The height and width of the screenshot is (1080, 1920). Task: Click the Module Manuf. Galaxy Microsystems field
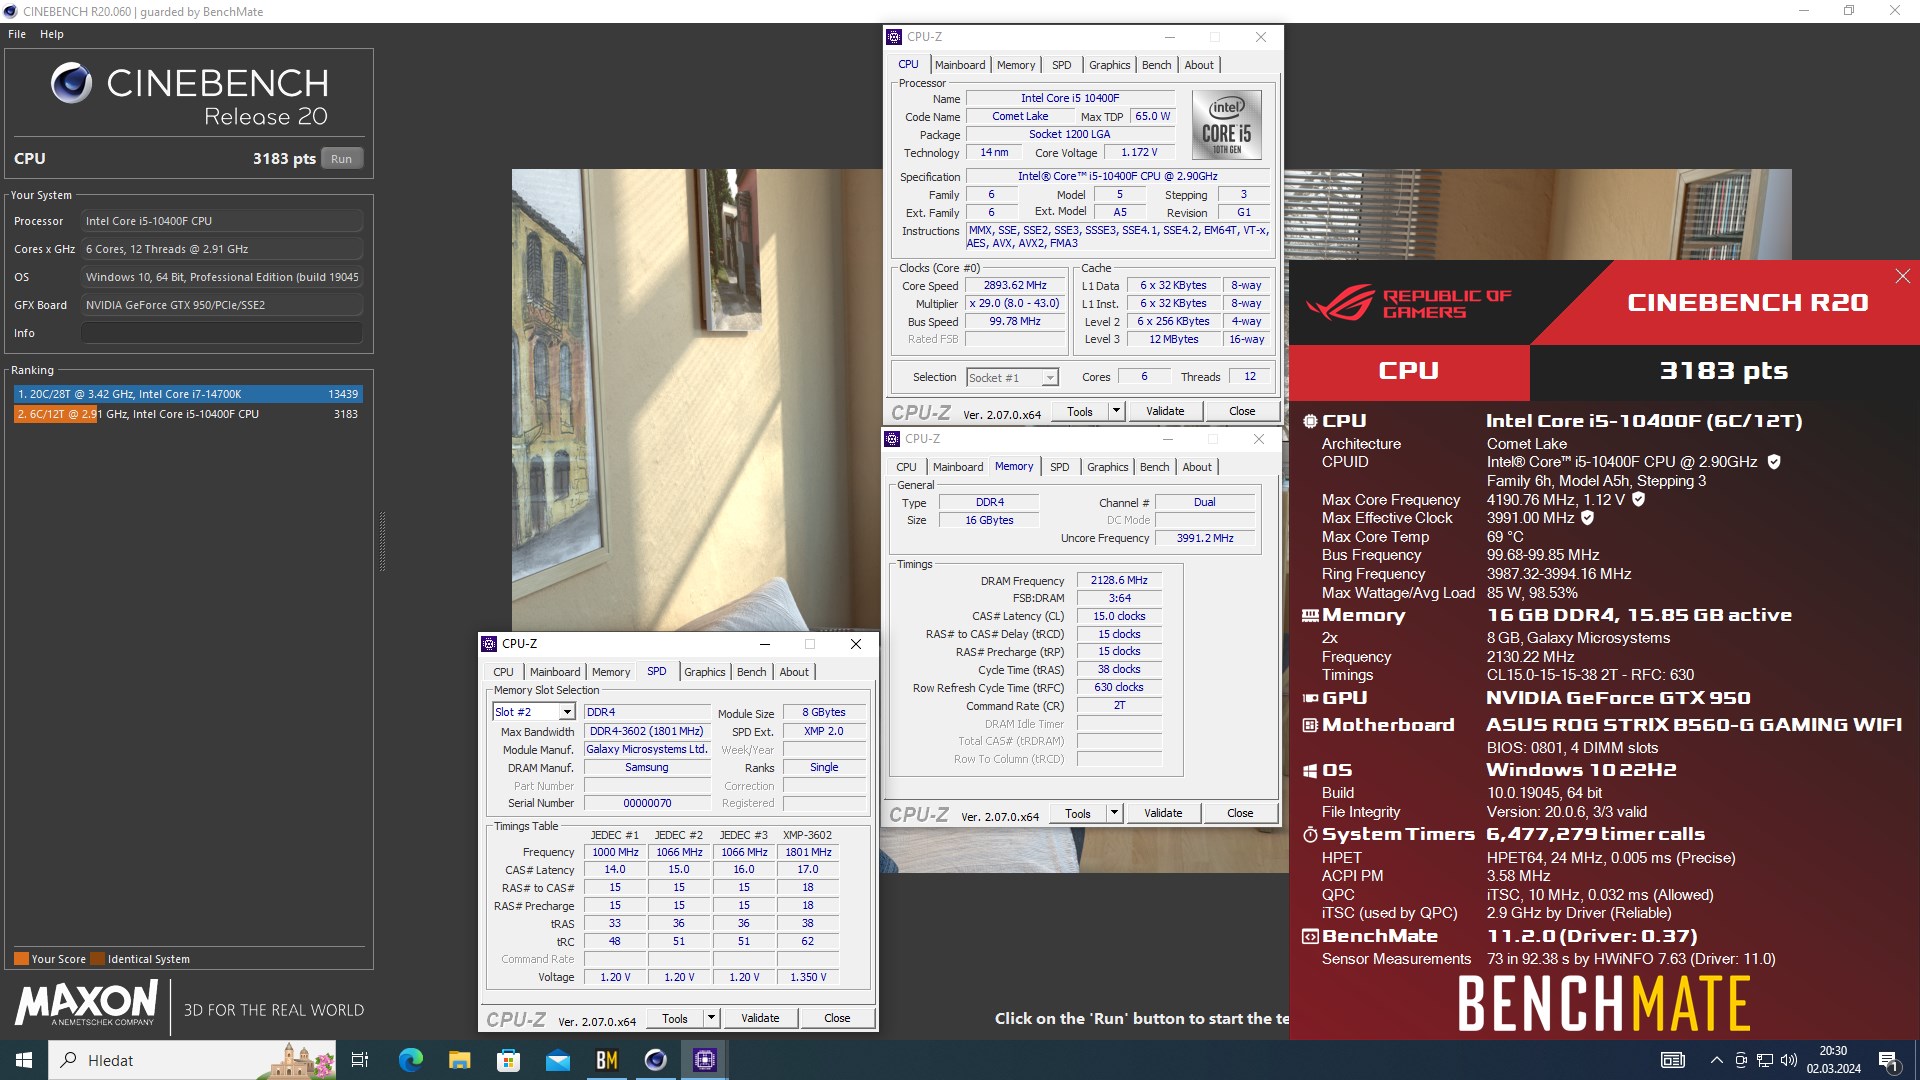tap(647, 749)
